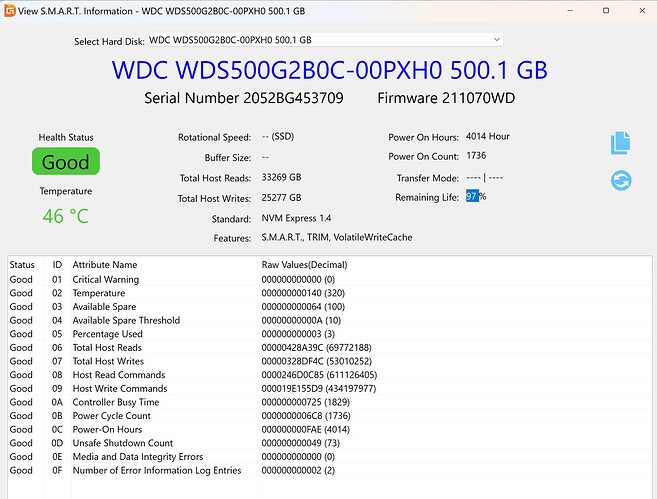Screen dimensions: 657x499
Task: Click the S.M.A.R.T., TRIM, VolatileWriteCache features text
Action: [337, 237]
